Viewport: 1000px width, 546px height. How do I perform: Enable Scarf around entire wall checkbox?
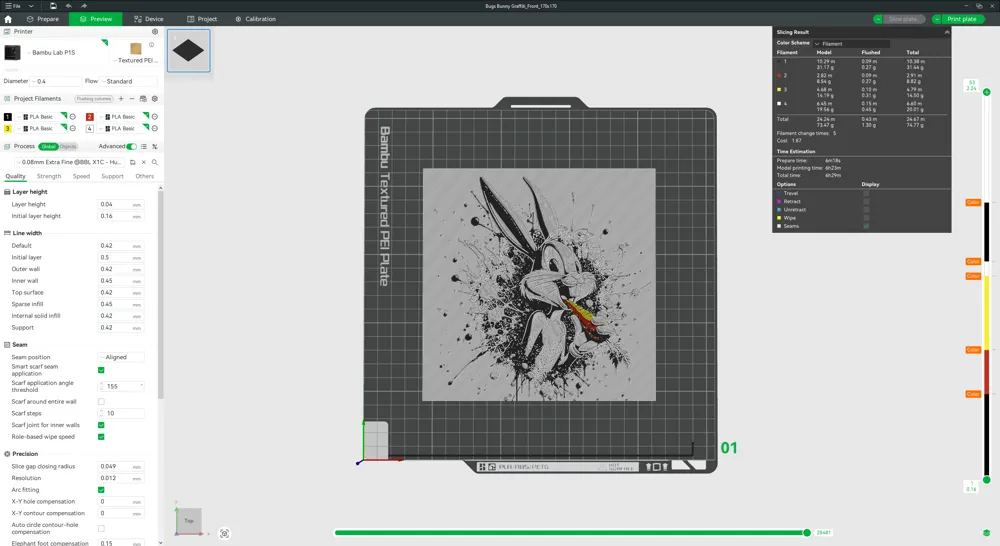[x=101, y=402]
